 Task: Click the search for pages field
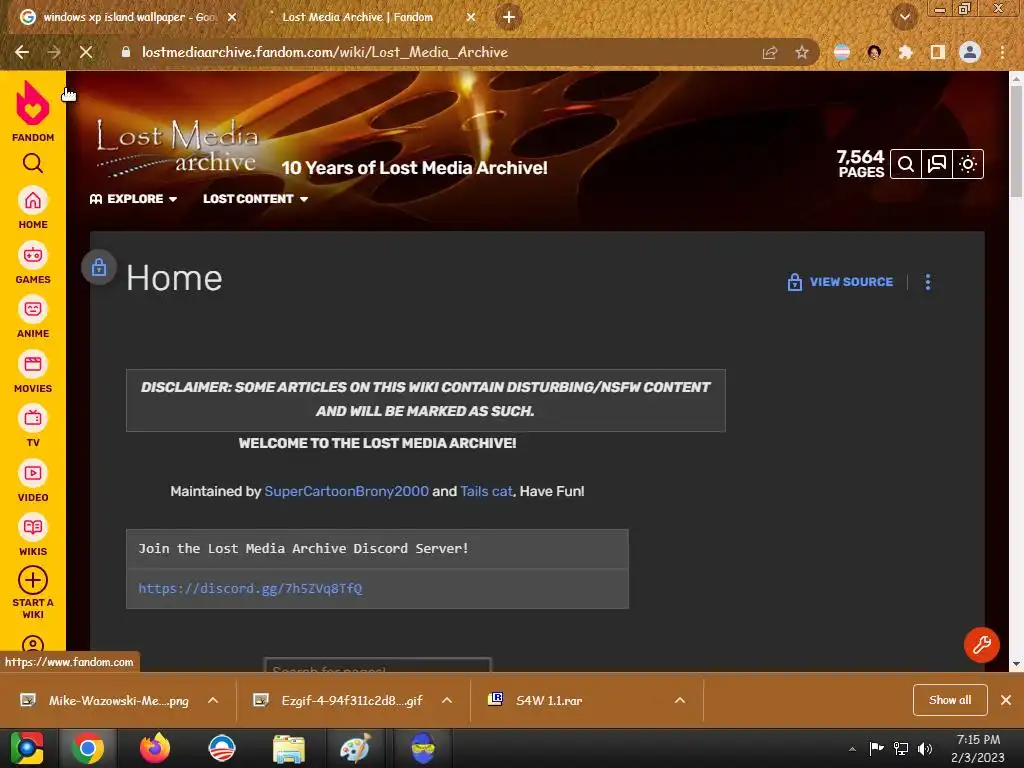tap(377, 665)
